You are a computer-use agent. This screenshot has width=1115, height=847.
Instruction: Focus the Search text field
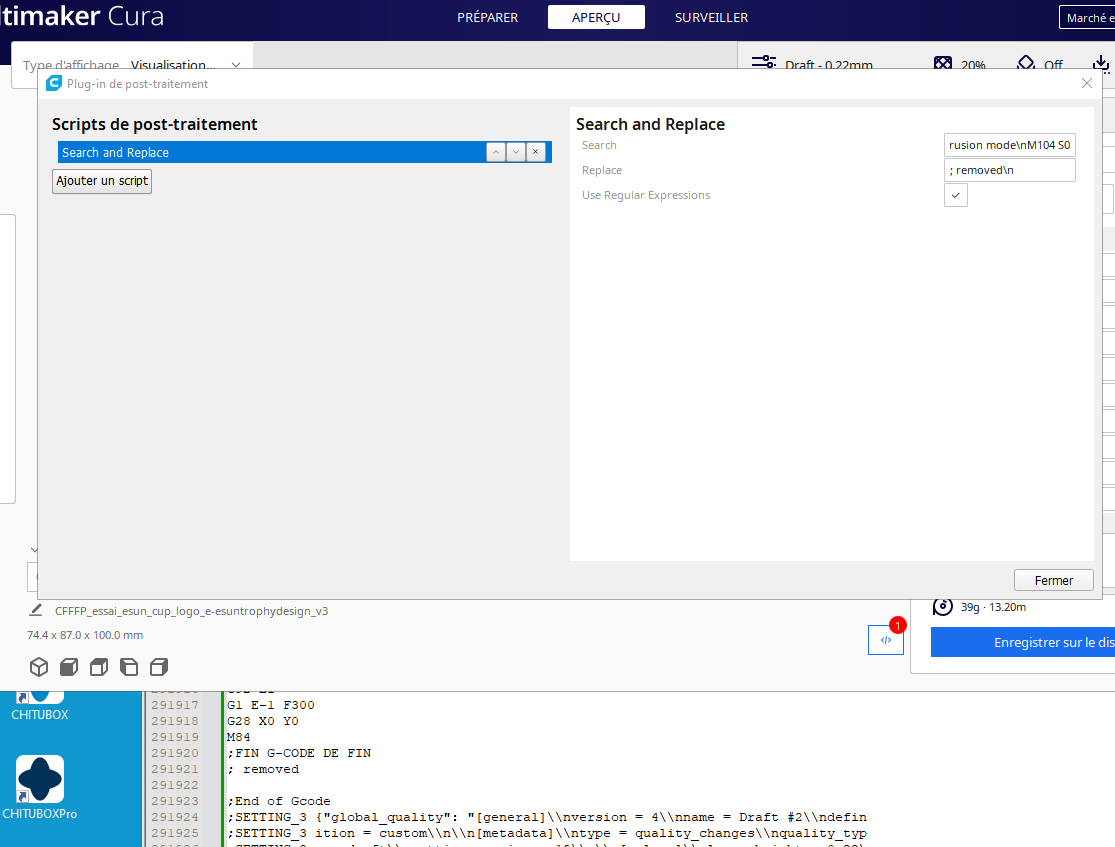tap(1009, 145)
